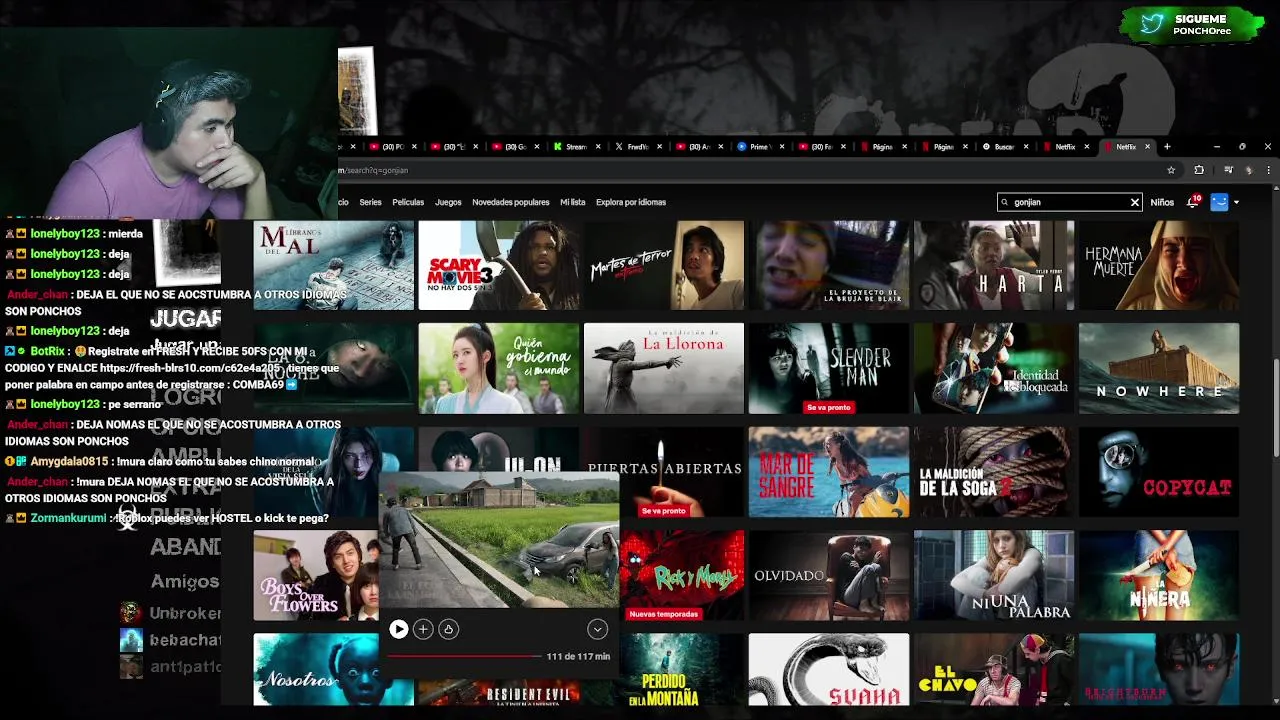Switch to the Stream browser tab
This screenshot has width=1280, height=720.
(x=576, y=147)
